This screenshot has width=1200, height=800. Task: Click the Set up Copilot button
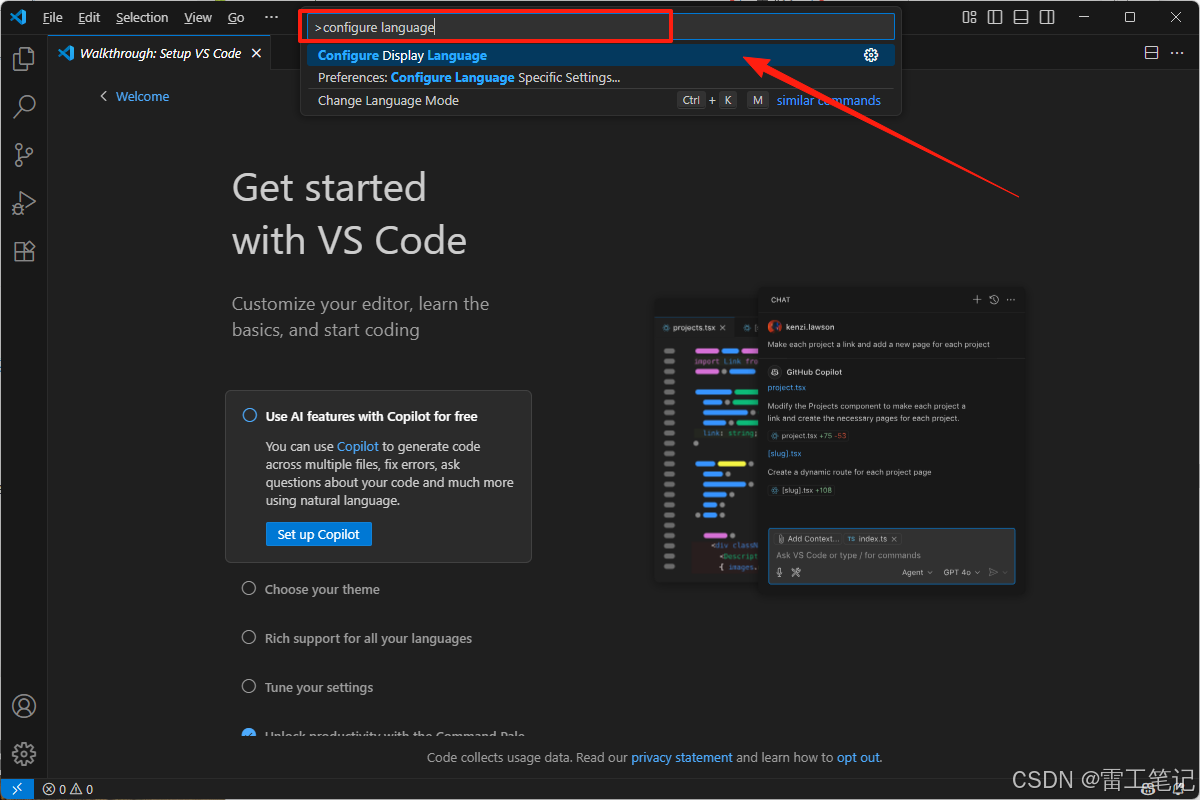pos(318,534)
